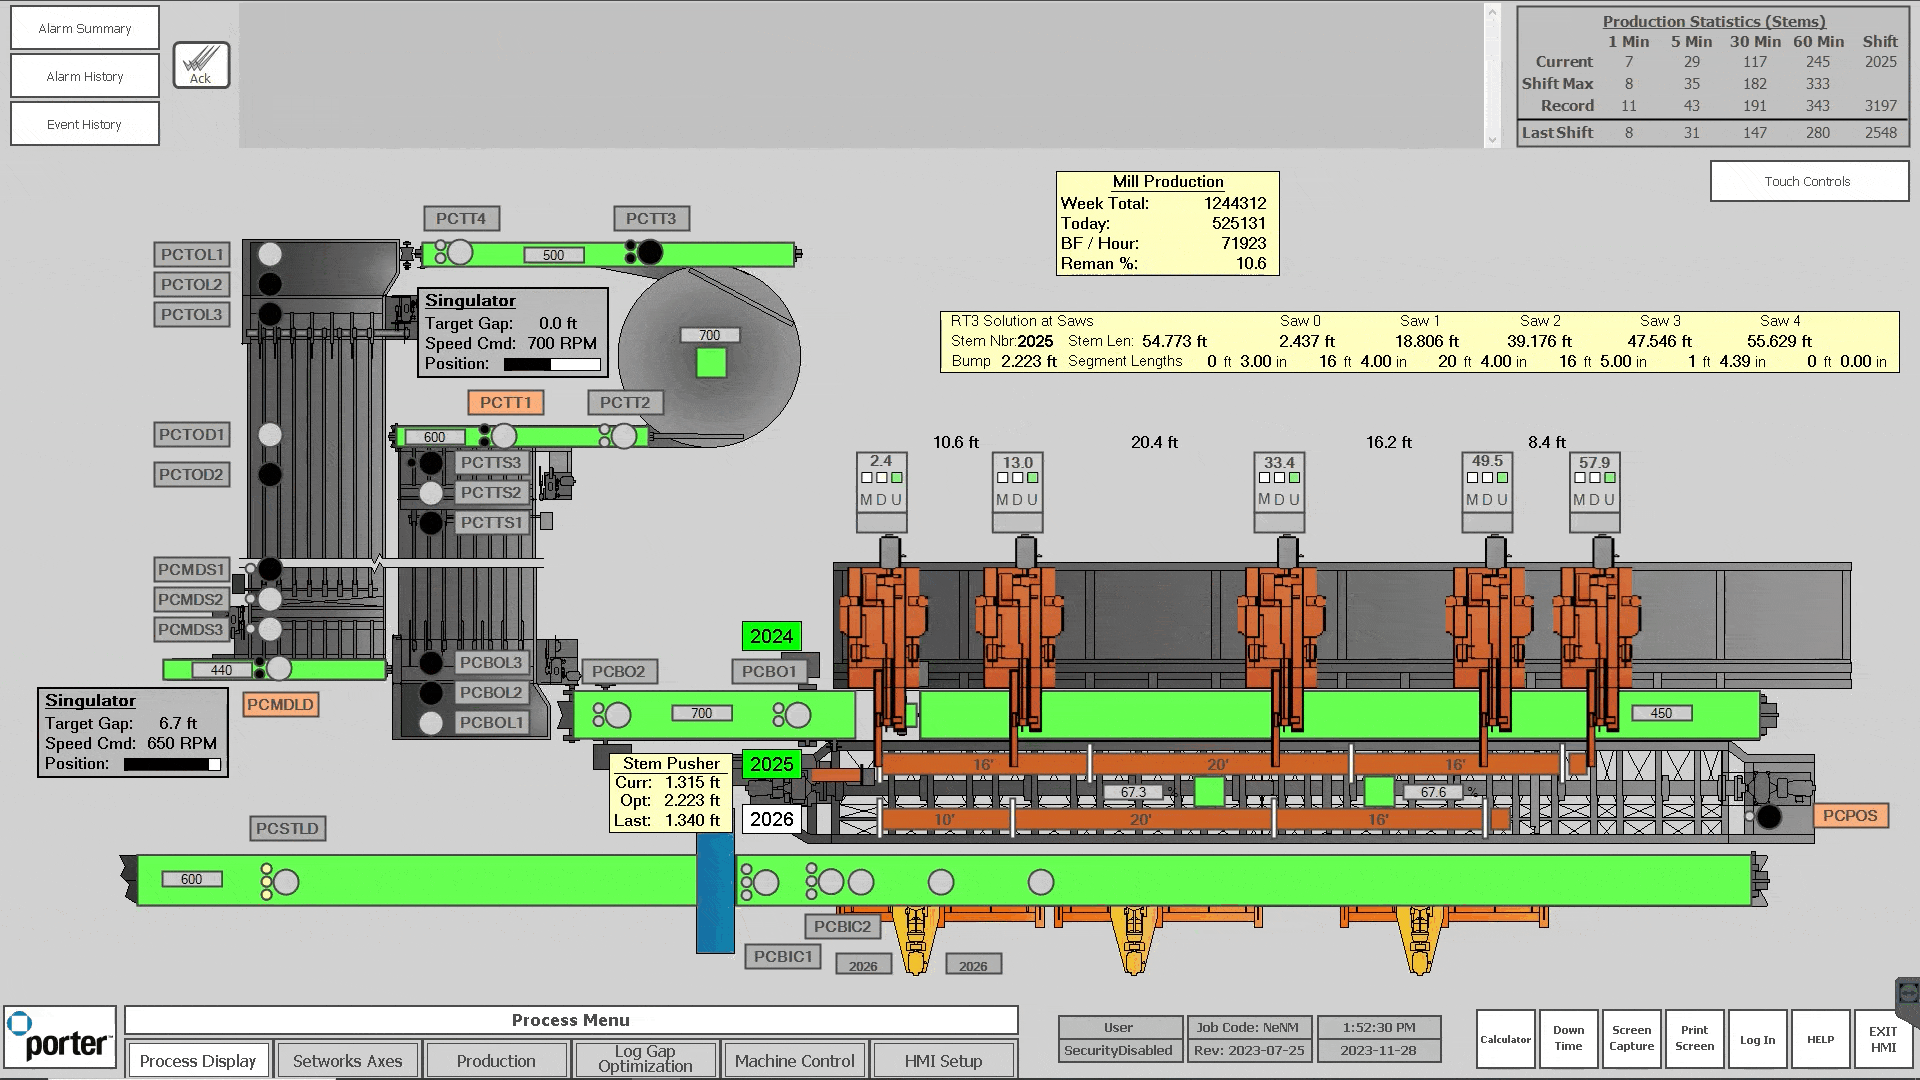
Task: Click the 700 speed field on PCBO conveyor
Action: (x=701, y=714)
